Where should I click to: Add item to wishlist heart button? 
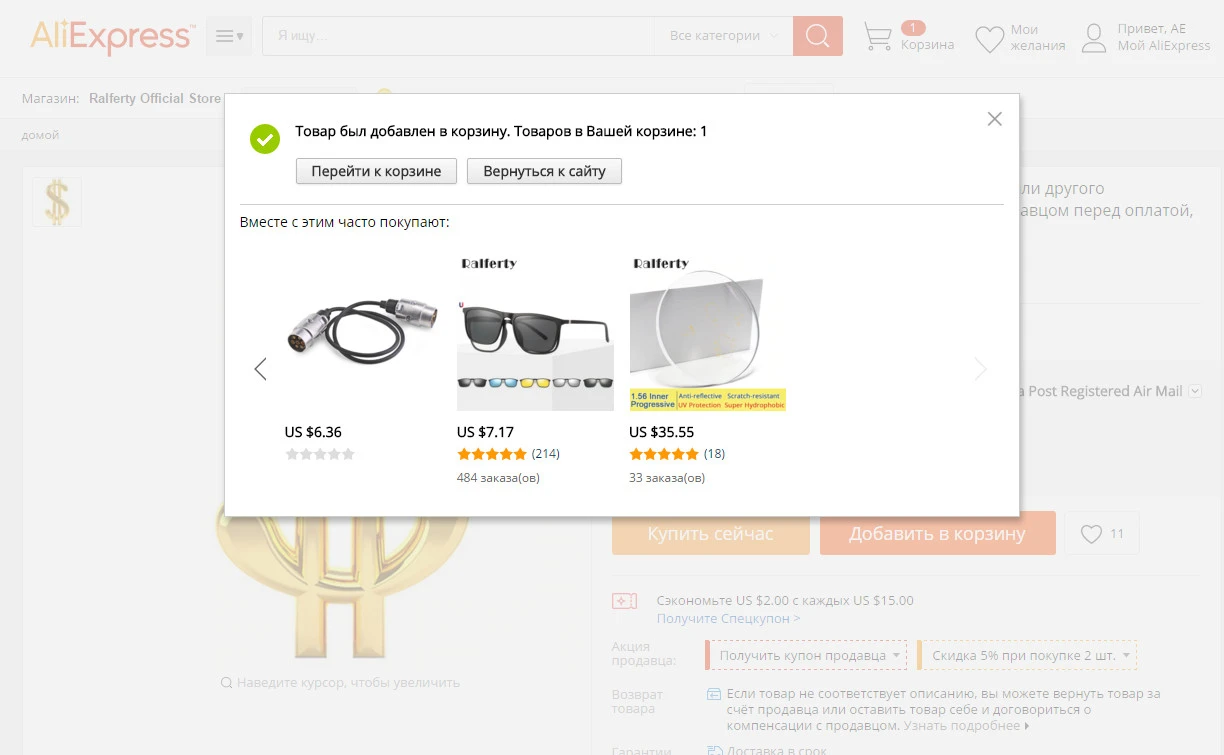[1101, 533]
